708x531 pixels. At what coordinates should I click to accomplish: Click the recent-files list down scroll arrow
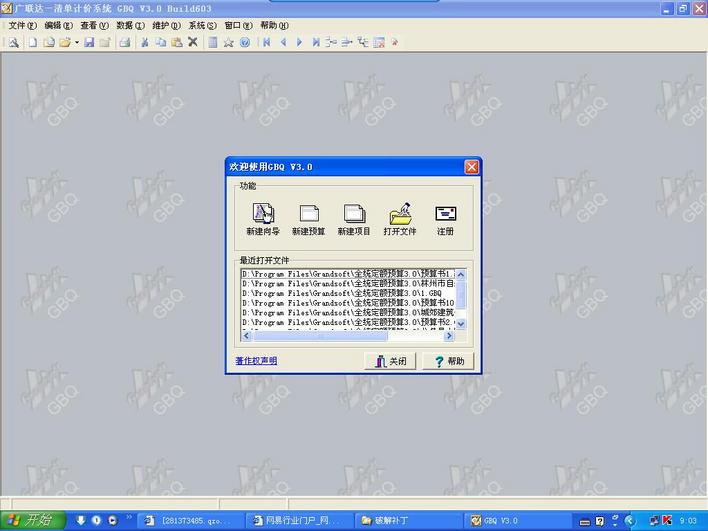(x=461, y=324)
